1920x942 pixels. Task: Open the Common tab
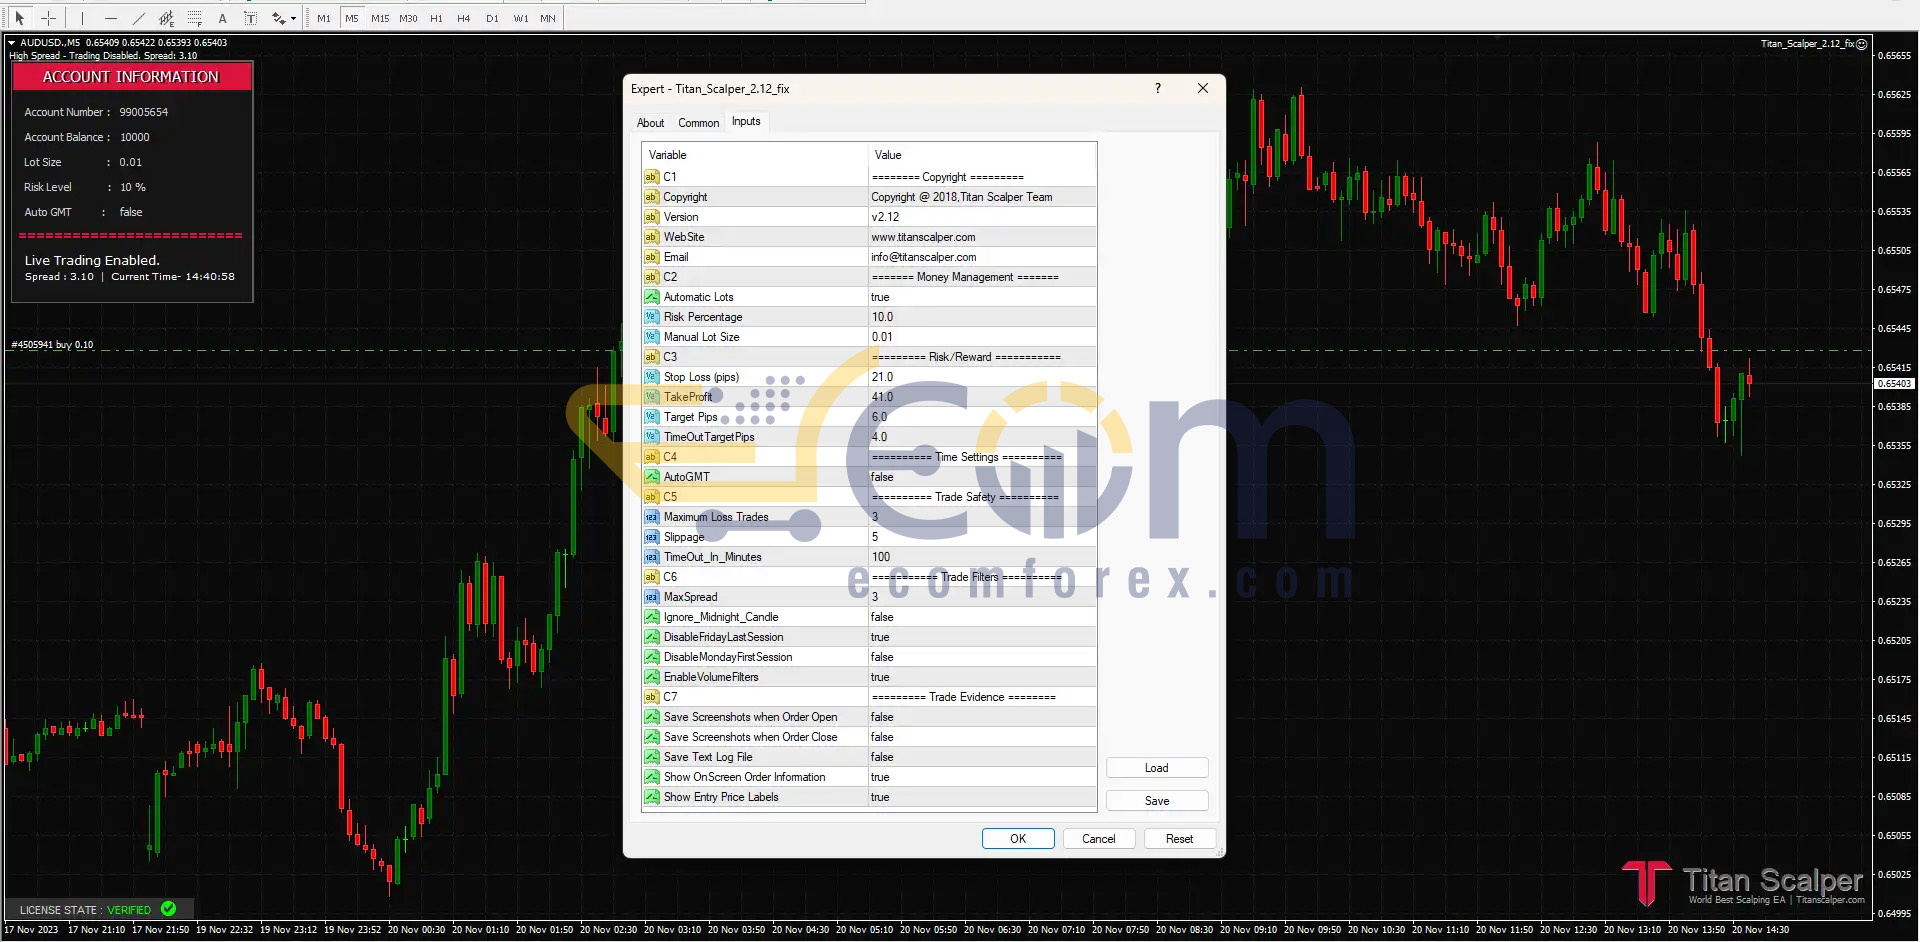pyautogui.click(x=698, y=123)
